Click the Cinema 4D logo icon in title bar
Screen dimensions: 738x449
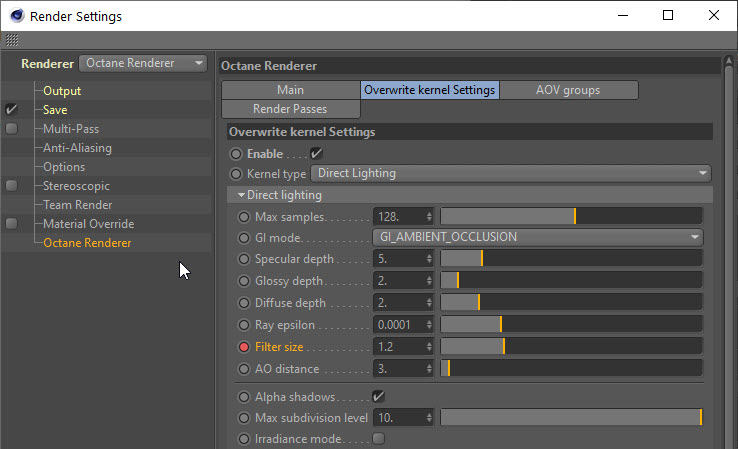point(15,16)
